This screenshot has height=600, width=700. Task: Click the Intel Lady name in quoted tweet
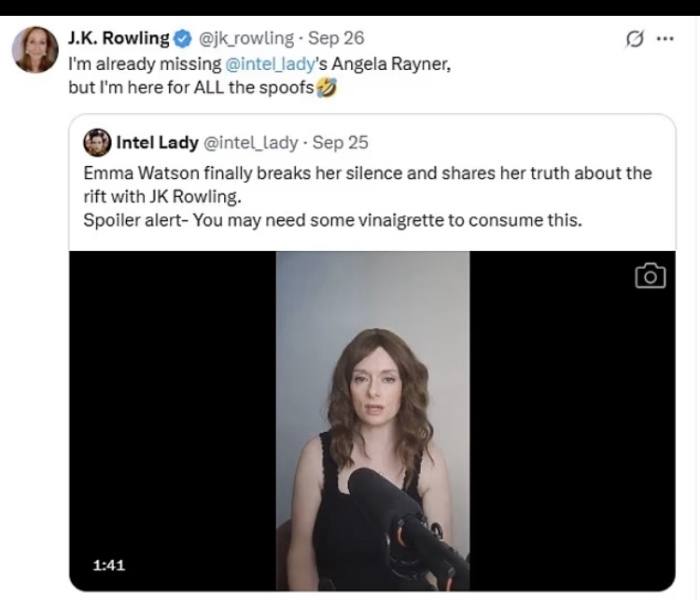157,143
